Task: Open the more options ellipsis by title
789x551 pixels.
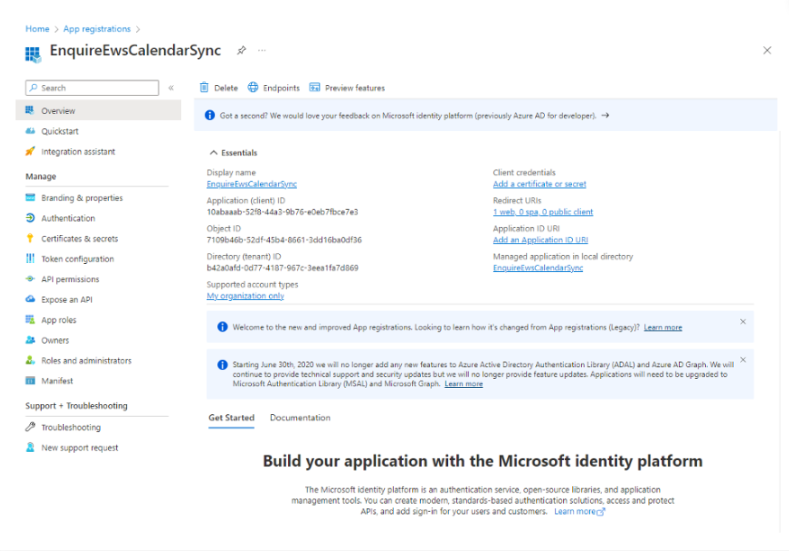Action: [262, 50]
